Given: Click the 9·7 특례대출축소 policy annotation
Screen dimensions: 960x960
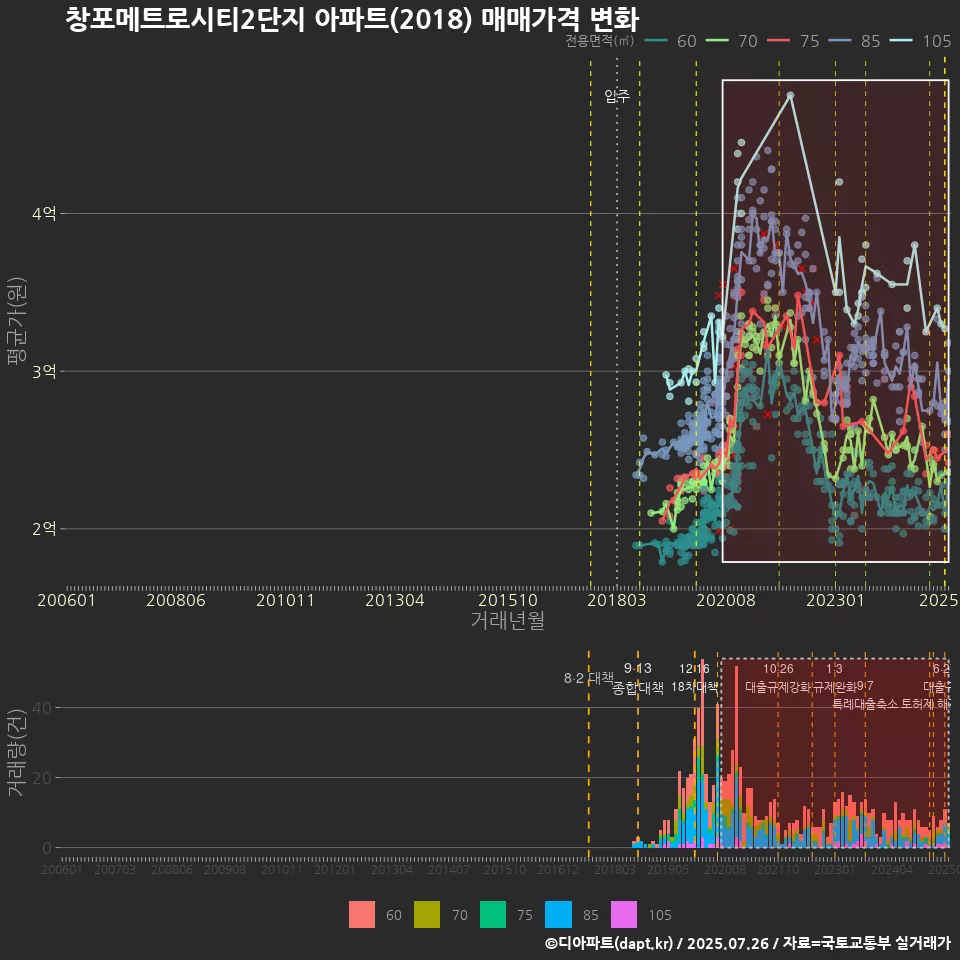Looking at the screenshot, I should [x=865, y=695].
